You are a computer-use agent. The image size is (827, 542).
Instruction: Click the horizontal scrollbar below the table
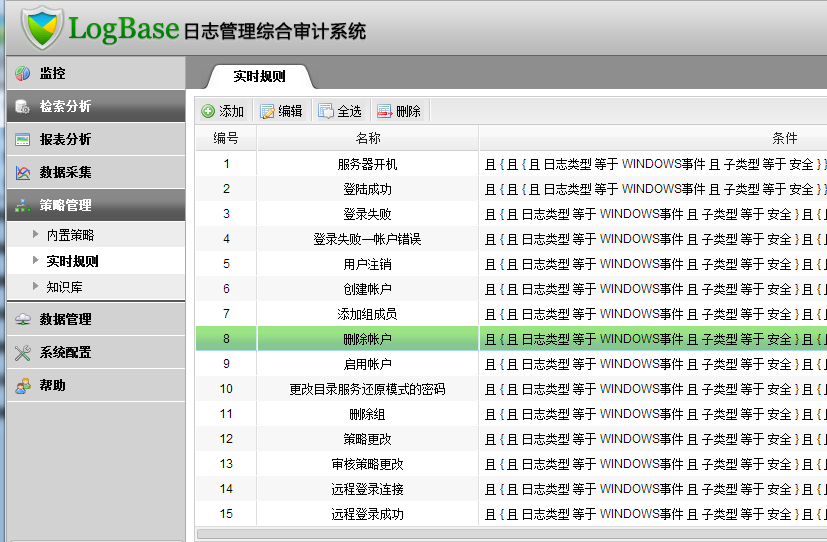pyautogui.click(x=512, y=534)
